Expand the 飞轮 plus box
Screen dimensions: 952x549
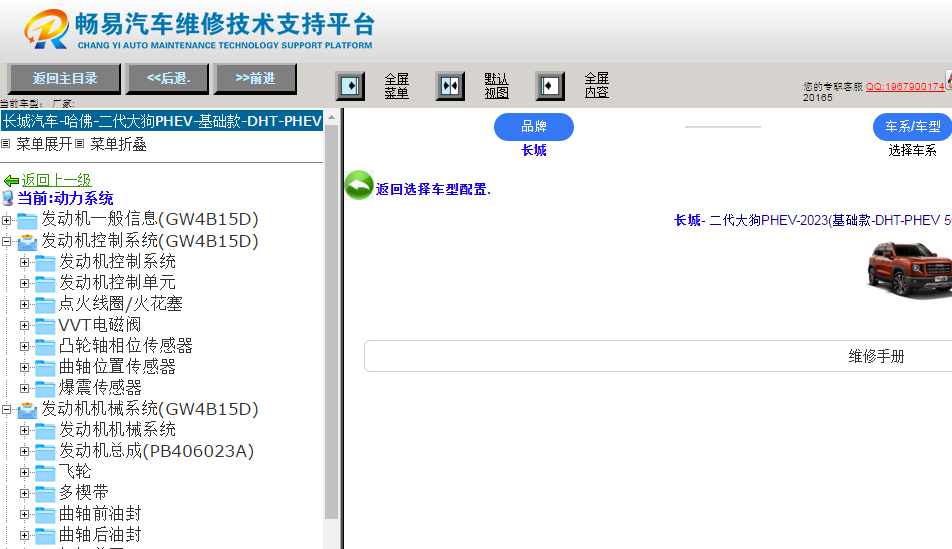(x=24, y=472)
